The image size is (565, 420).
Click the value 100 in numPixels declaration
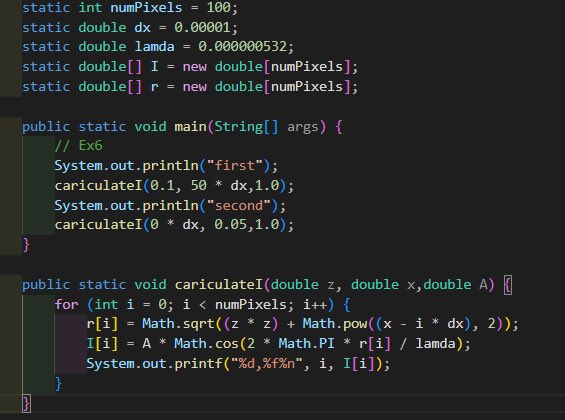[218, 7]
